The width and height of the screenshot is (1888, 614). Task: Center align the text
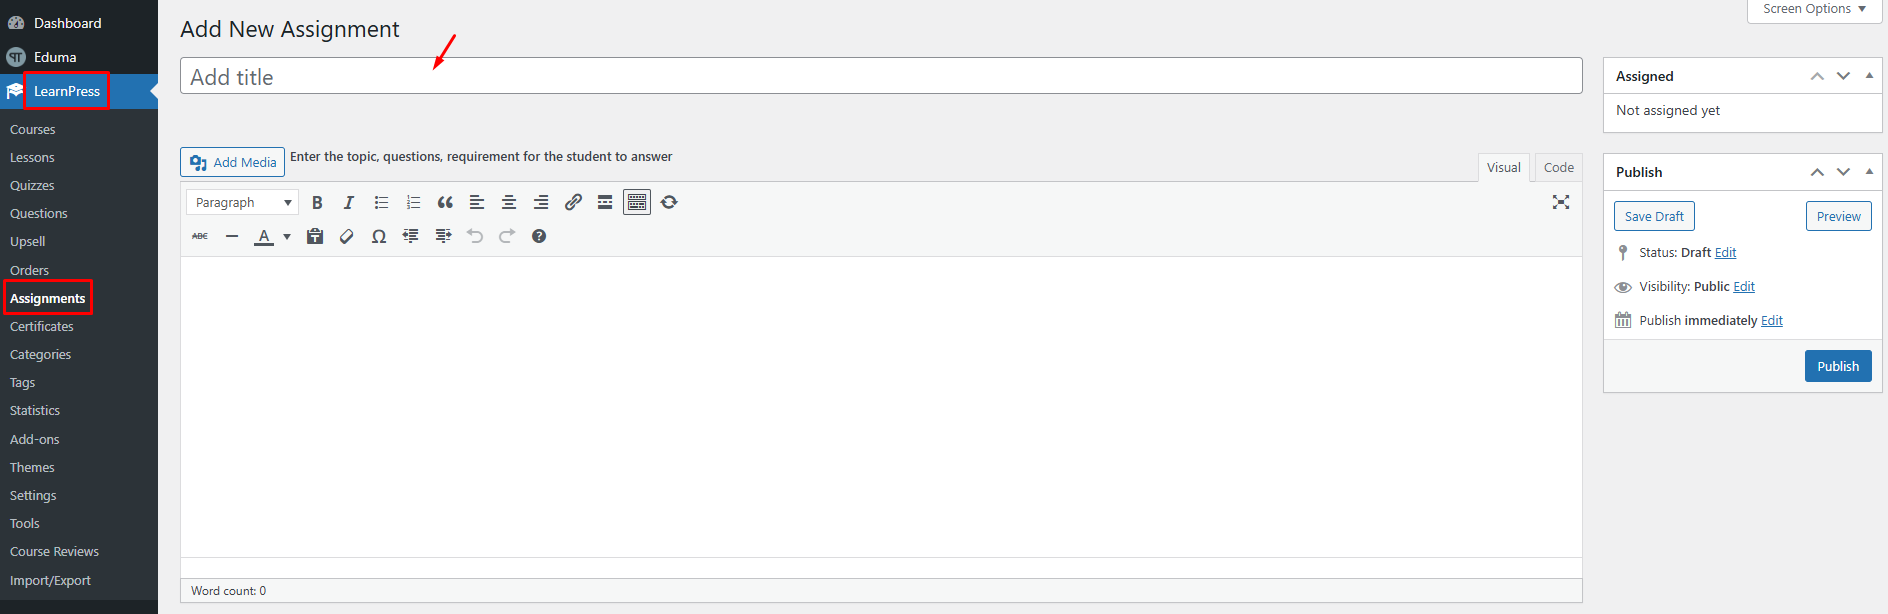(509, 202)
